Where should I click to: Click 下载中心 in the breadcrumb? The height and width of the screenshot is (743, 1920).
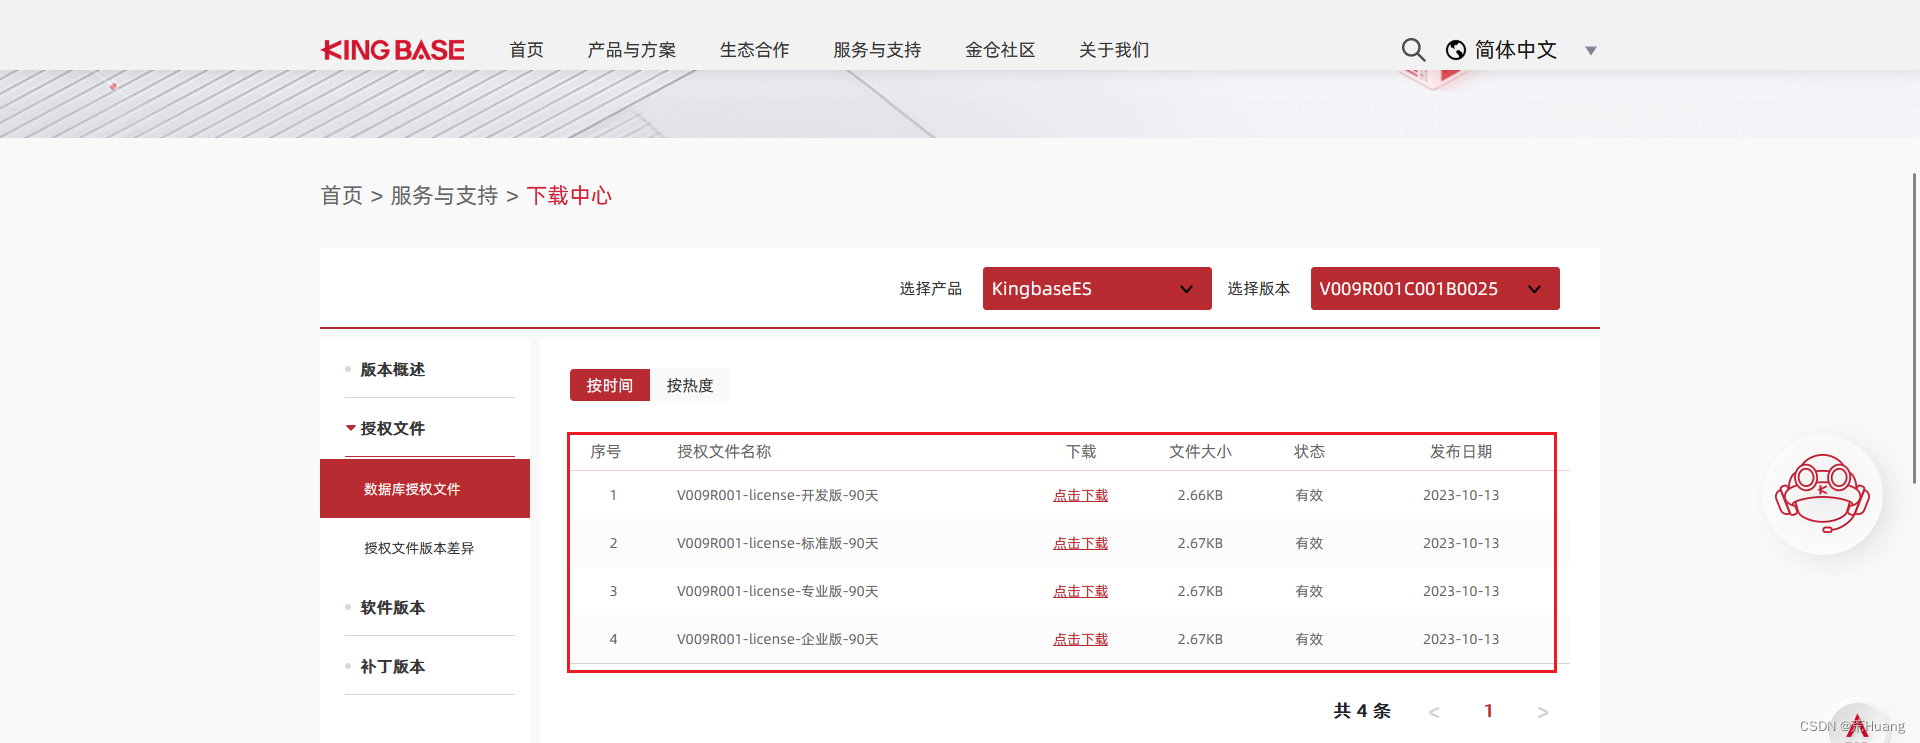(569, 195)
